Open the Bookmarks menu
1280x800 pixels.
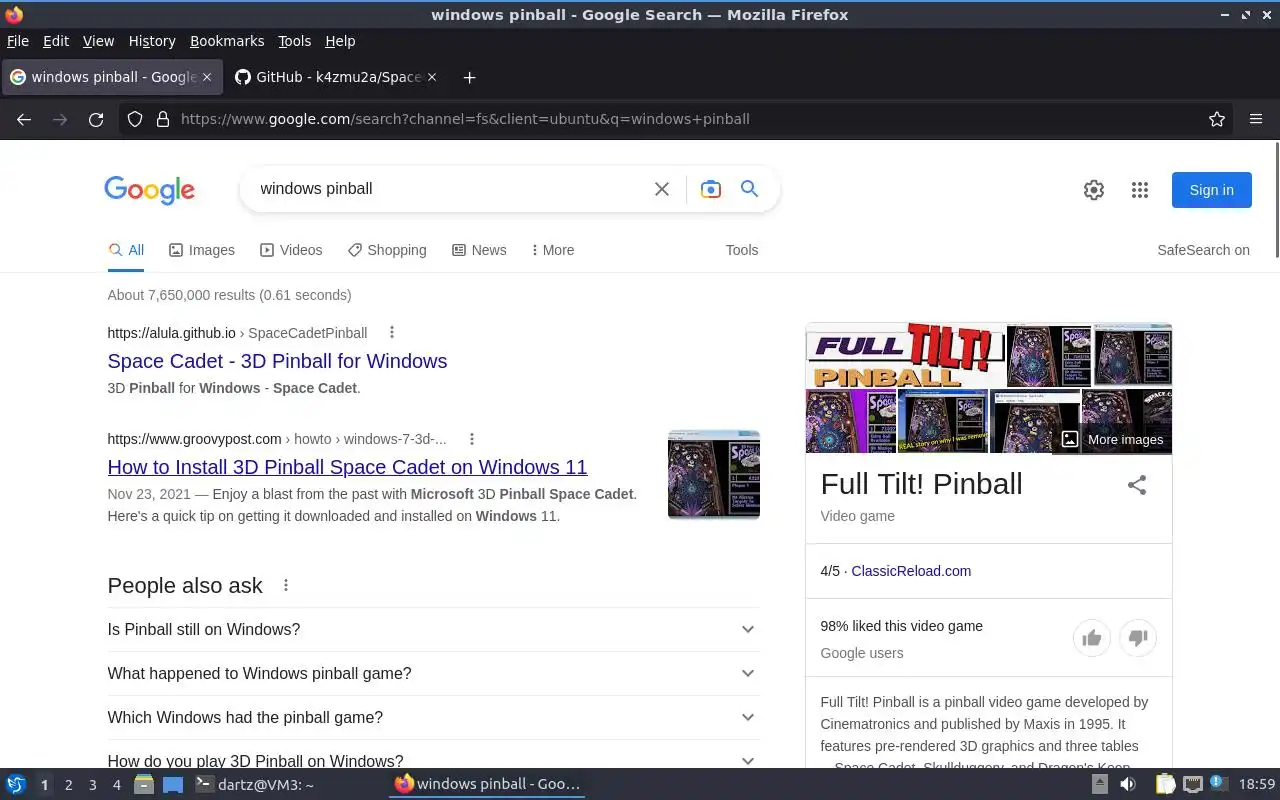pyautogui.click(x=227, y=41)
